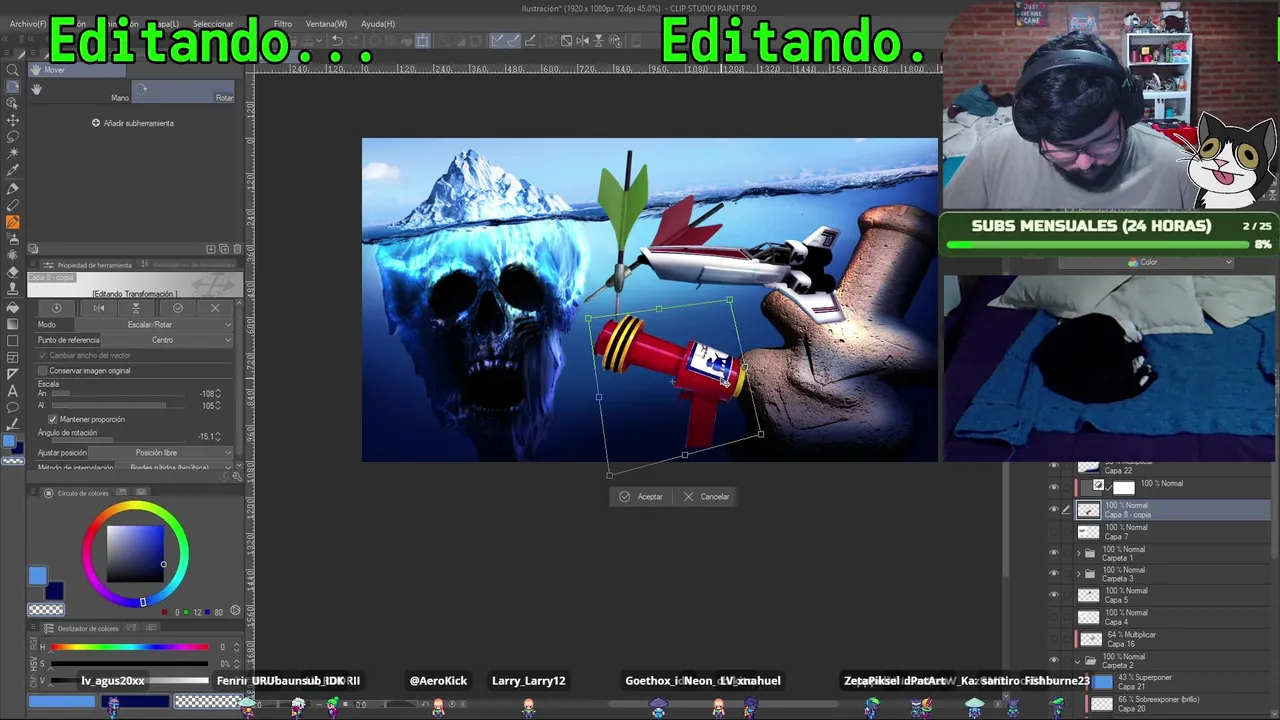Click the Deslizador de colores tab
The width and height of the screenshot is (1280, 720).
82,629
